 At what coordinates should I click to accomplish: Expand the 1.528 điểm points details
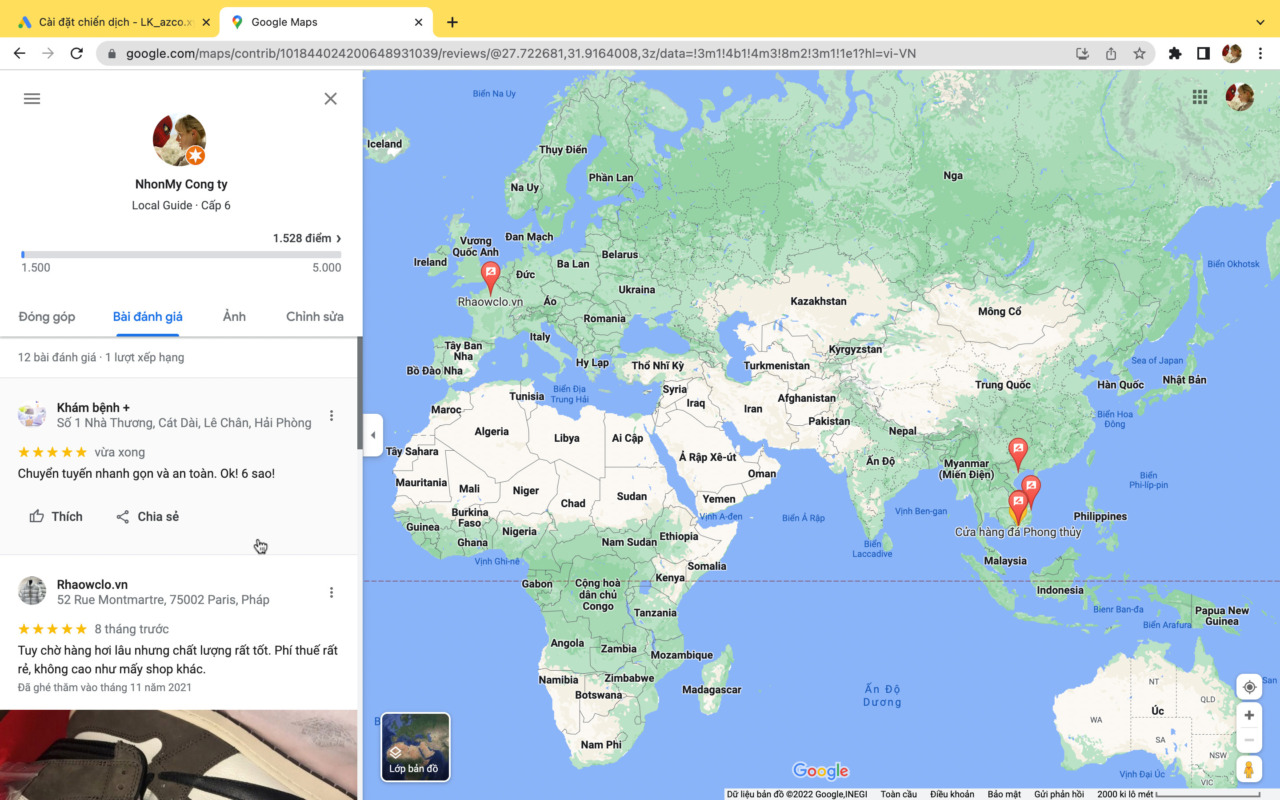coord(307,238)
